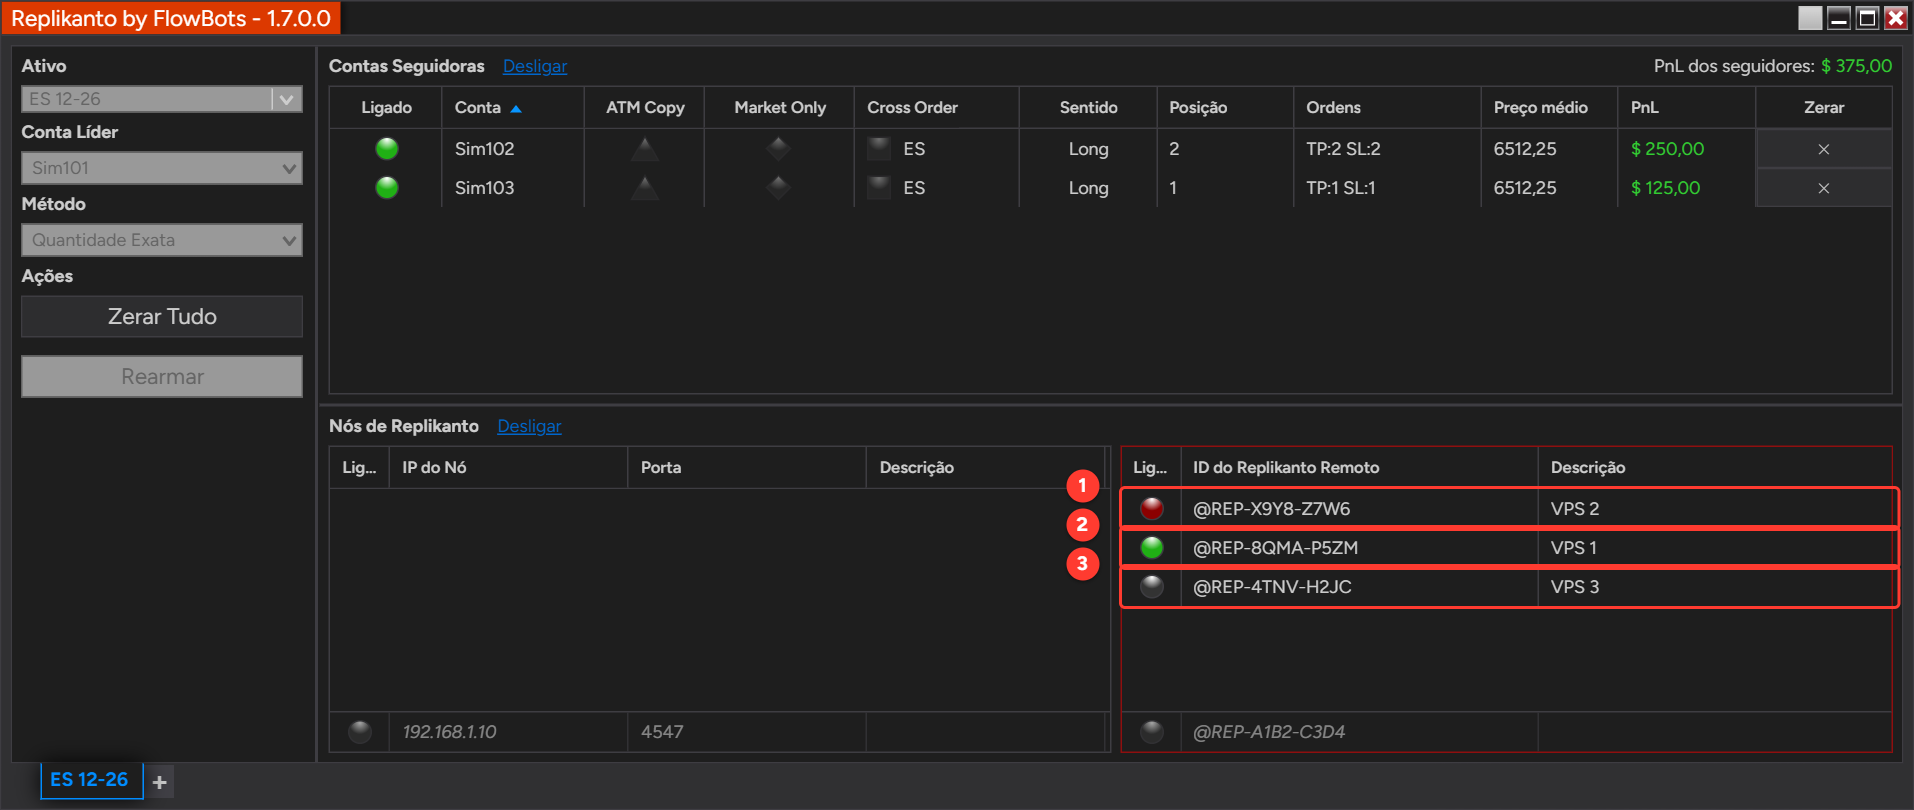The height and width of the screenshot is (810, 1914).
Task: Click the $ 250,00 PnL value
Action: (1668, 149)
